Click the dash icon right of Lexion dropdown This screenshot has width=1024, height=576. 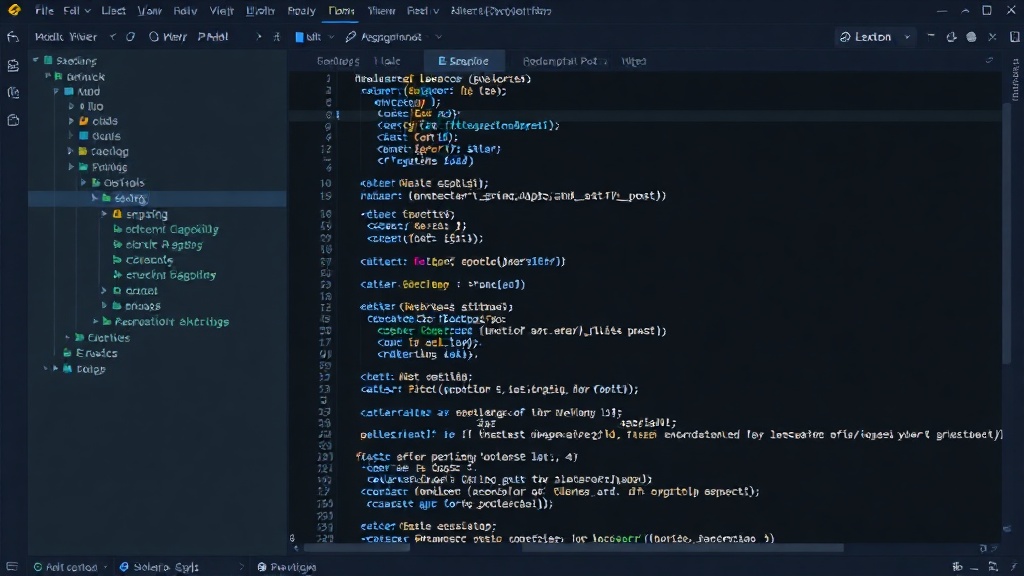point(931,37)
